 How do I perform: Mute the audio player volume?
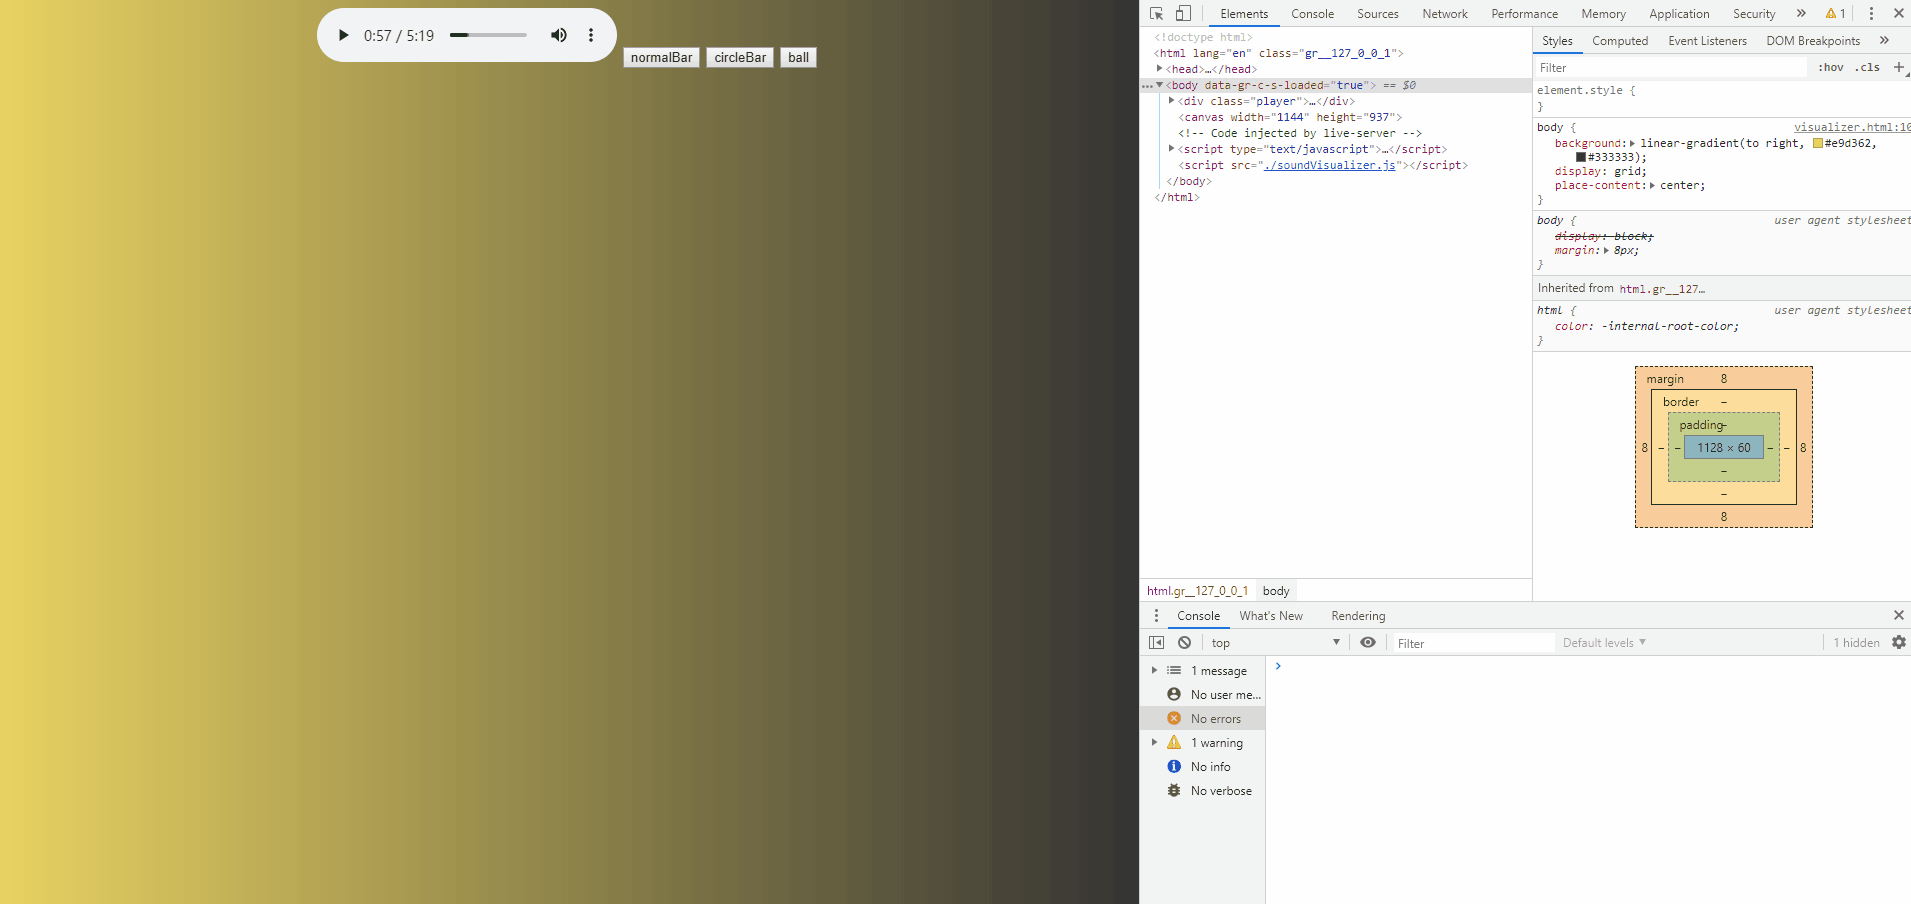[x=559, y=36]
